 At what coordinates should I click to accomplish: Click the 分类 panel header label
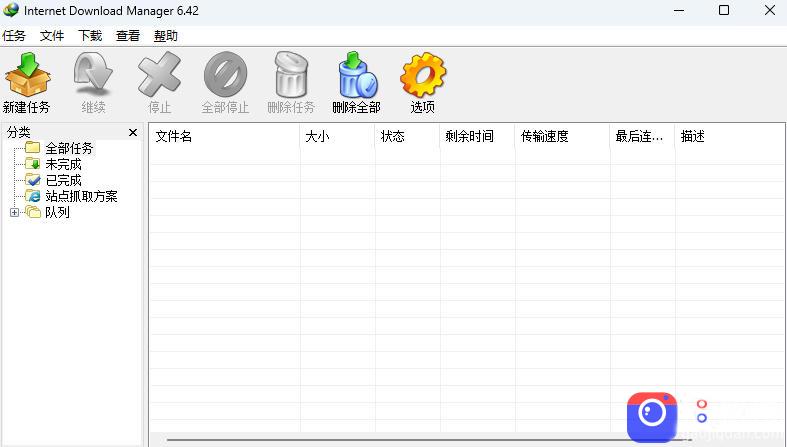pyautogui.click(x=19, y=132)
